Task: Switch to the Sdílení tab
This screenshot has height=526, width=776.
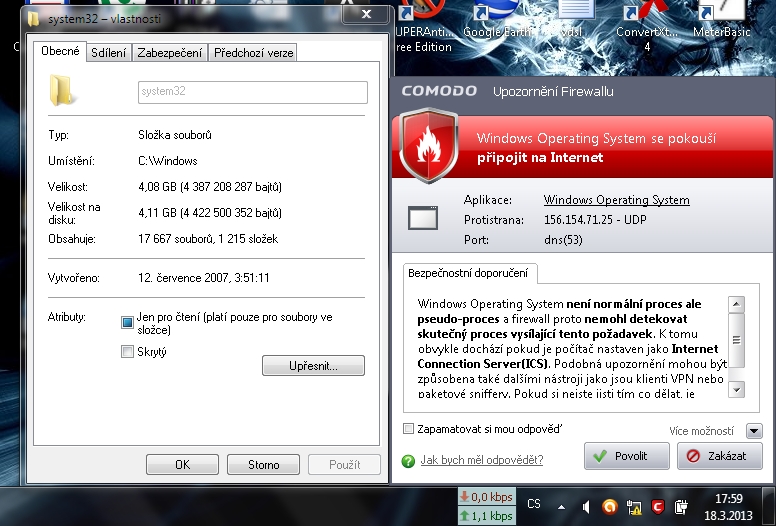Action: (x=109, y=53)
